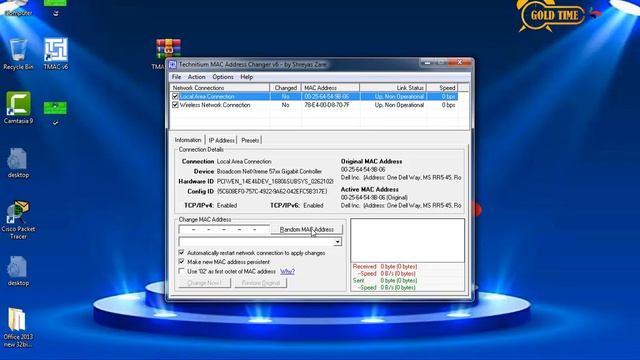Image resolution: width=640 pixels, height=360 pixels.
Task: Open the green icon beside Camtasia 9
Action: tap(55, 112)
